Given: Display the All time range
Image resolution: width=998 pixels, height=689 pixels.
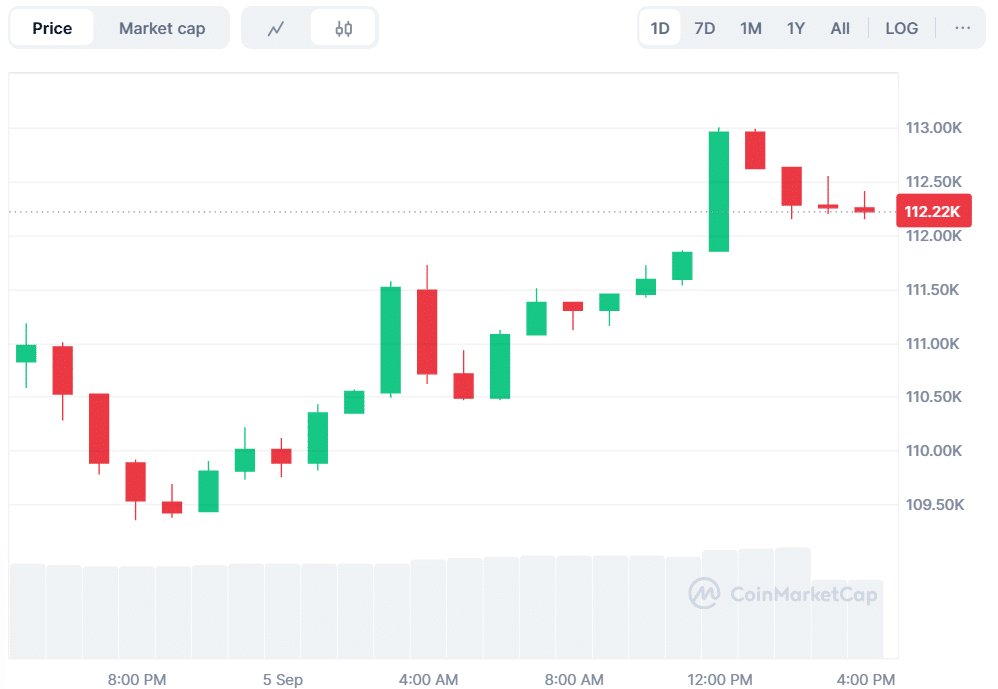Looking at the screenshot, I should point(840,28).
